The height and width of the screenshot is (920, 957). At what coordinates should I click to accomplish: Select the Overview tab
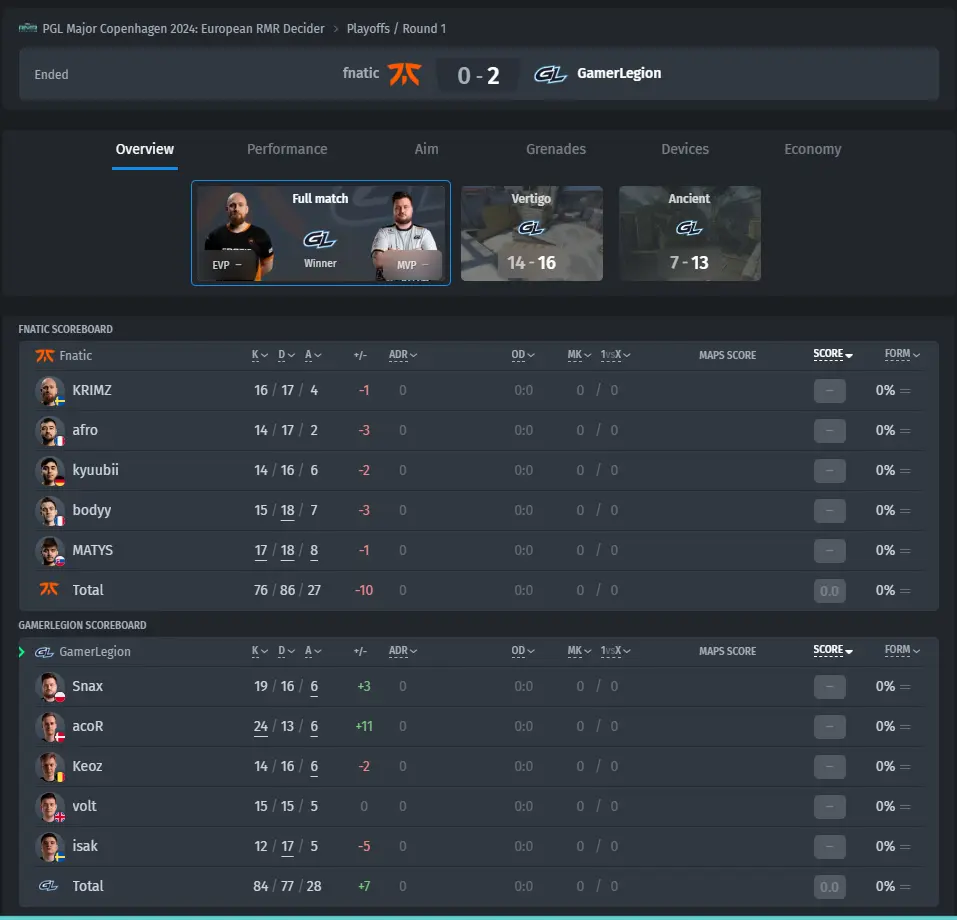(x=145, y=149)
